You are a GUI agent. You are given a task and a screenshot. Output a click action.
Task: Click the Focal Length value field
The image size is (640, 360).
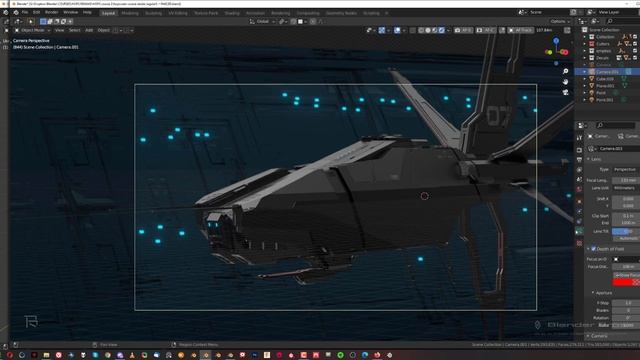pyautogui.click(x=625, y=180)
